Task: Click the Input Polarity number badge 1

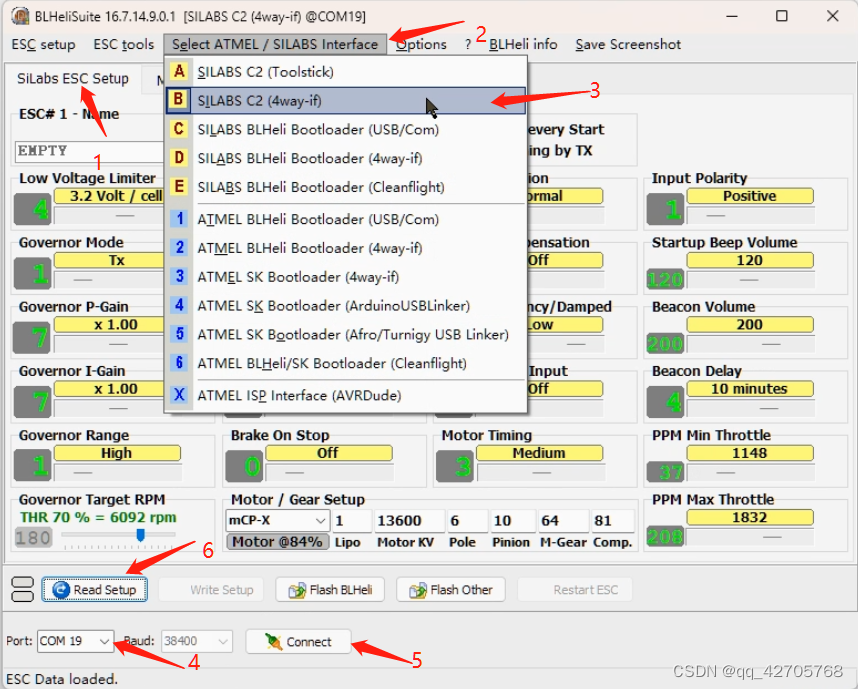Action: [x=665, y=209]
